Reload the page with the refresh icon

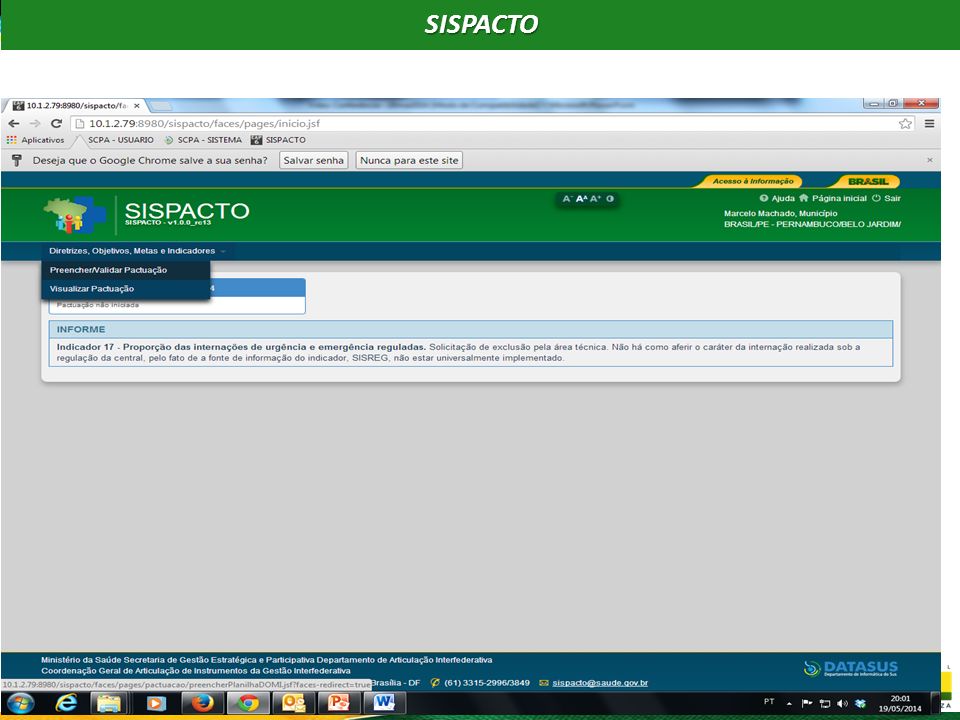point(56,123)
